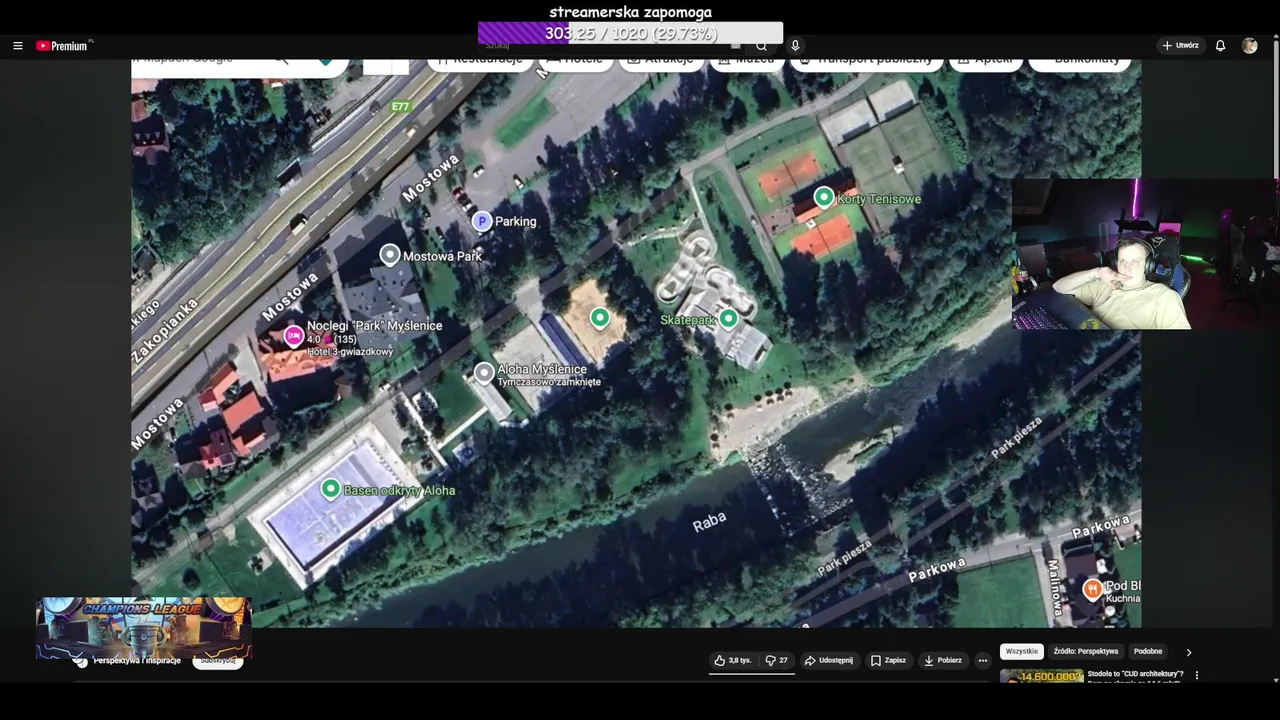Save video with Zapisz button
1280x720 pixels.
(x=888, y=660)
